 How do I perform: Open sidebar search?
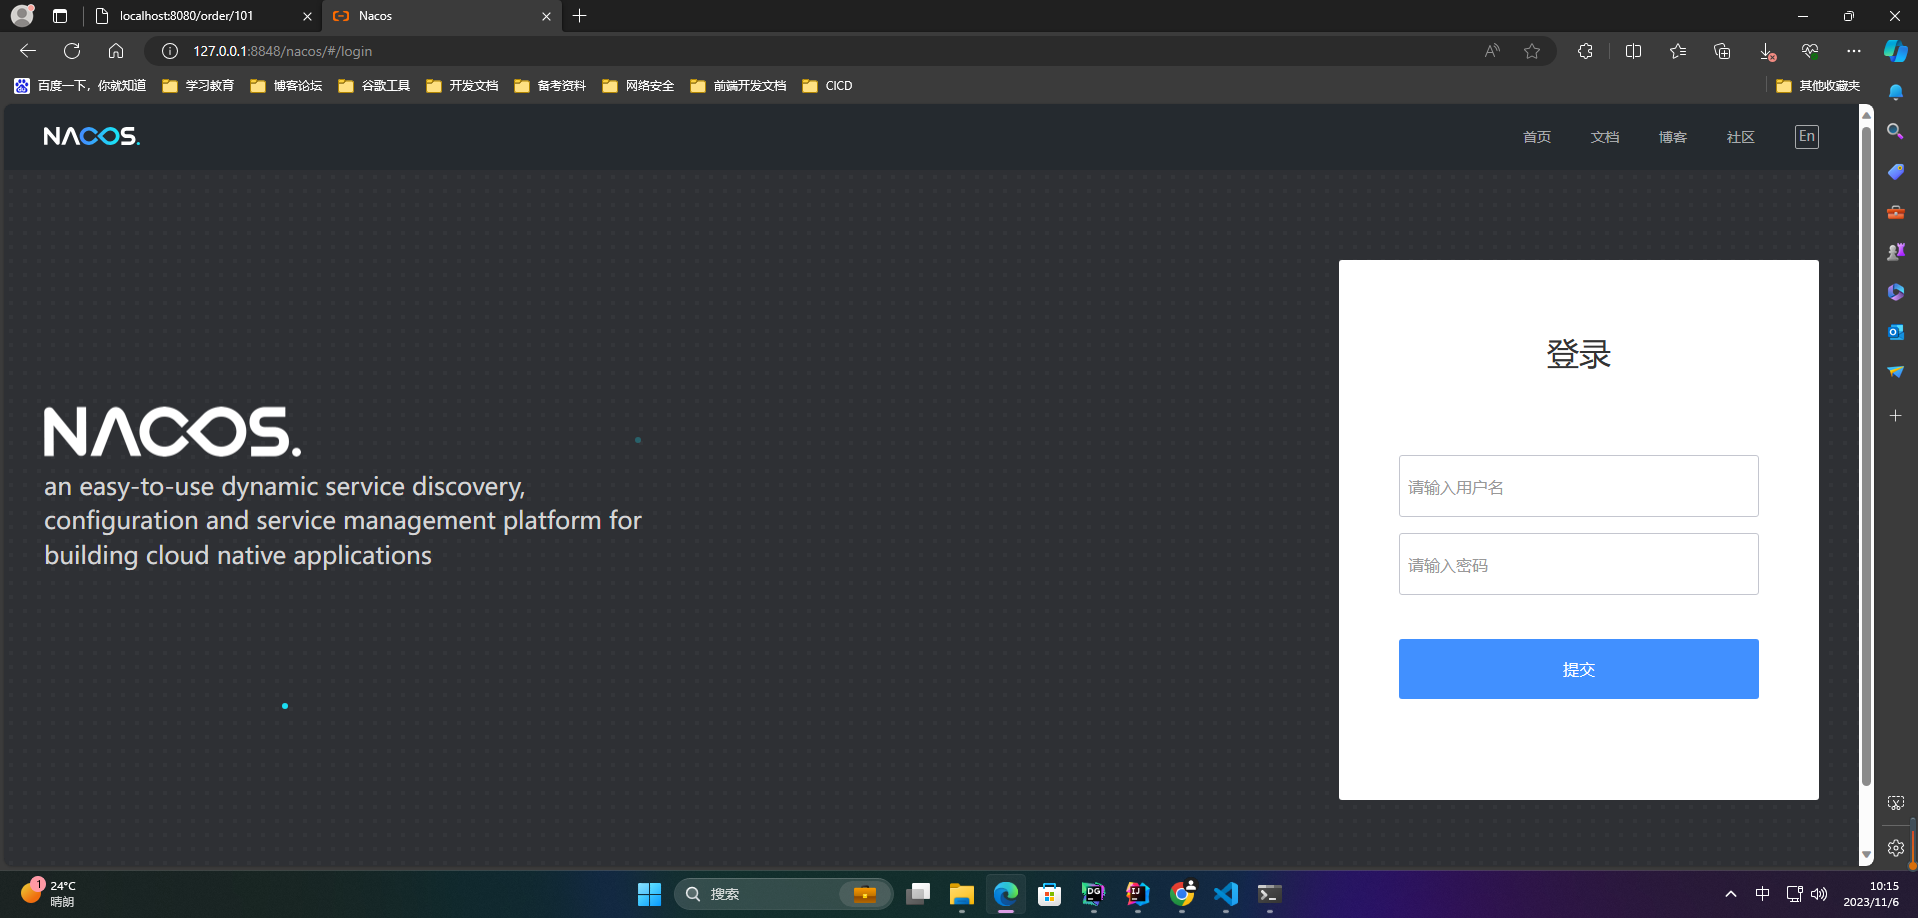point(1895,132)
